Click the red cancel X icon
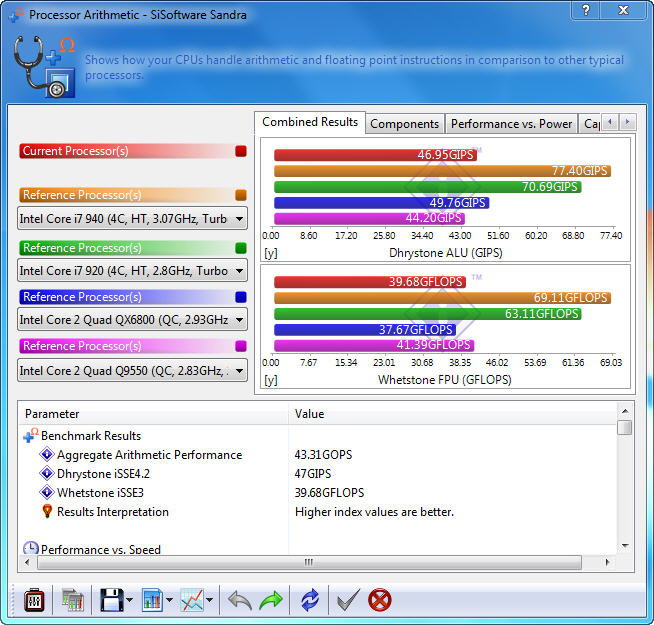This screenshot has width=654, height=625. click(380, 601)
